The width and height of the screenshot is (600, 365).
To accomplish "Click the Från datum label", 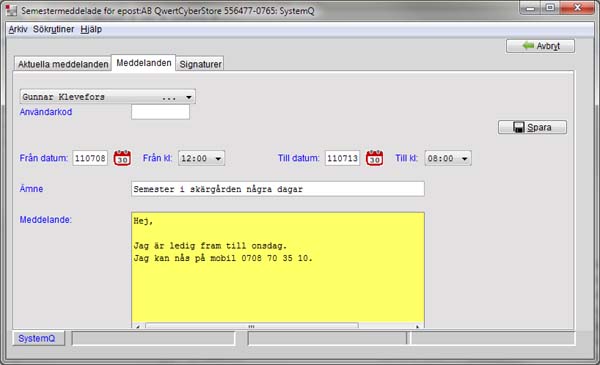I will tap(44, 158).
